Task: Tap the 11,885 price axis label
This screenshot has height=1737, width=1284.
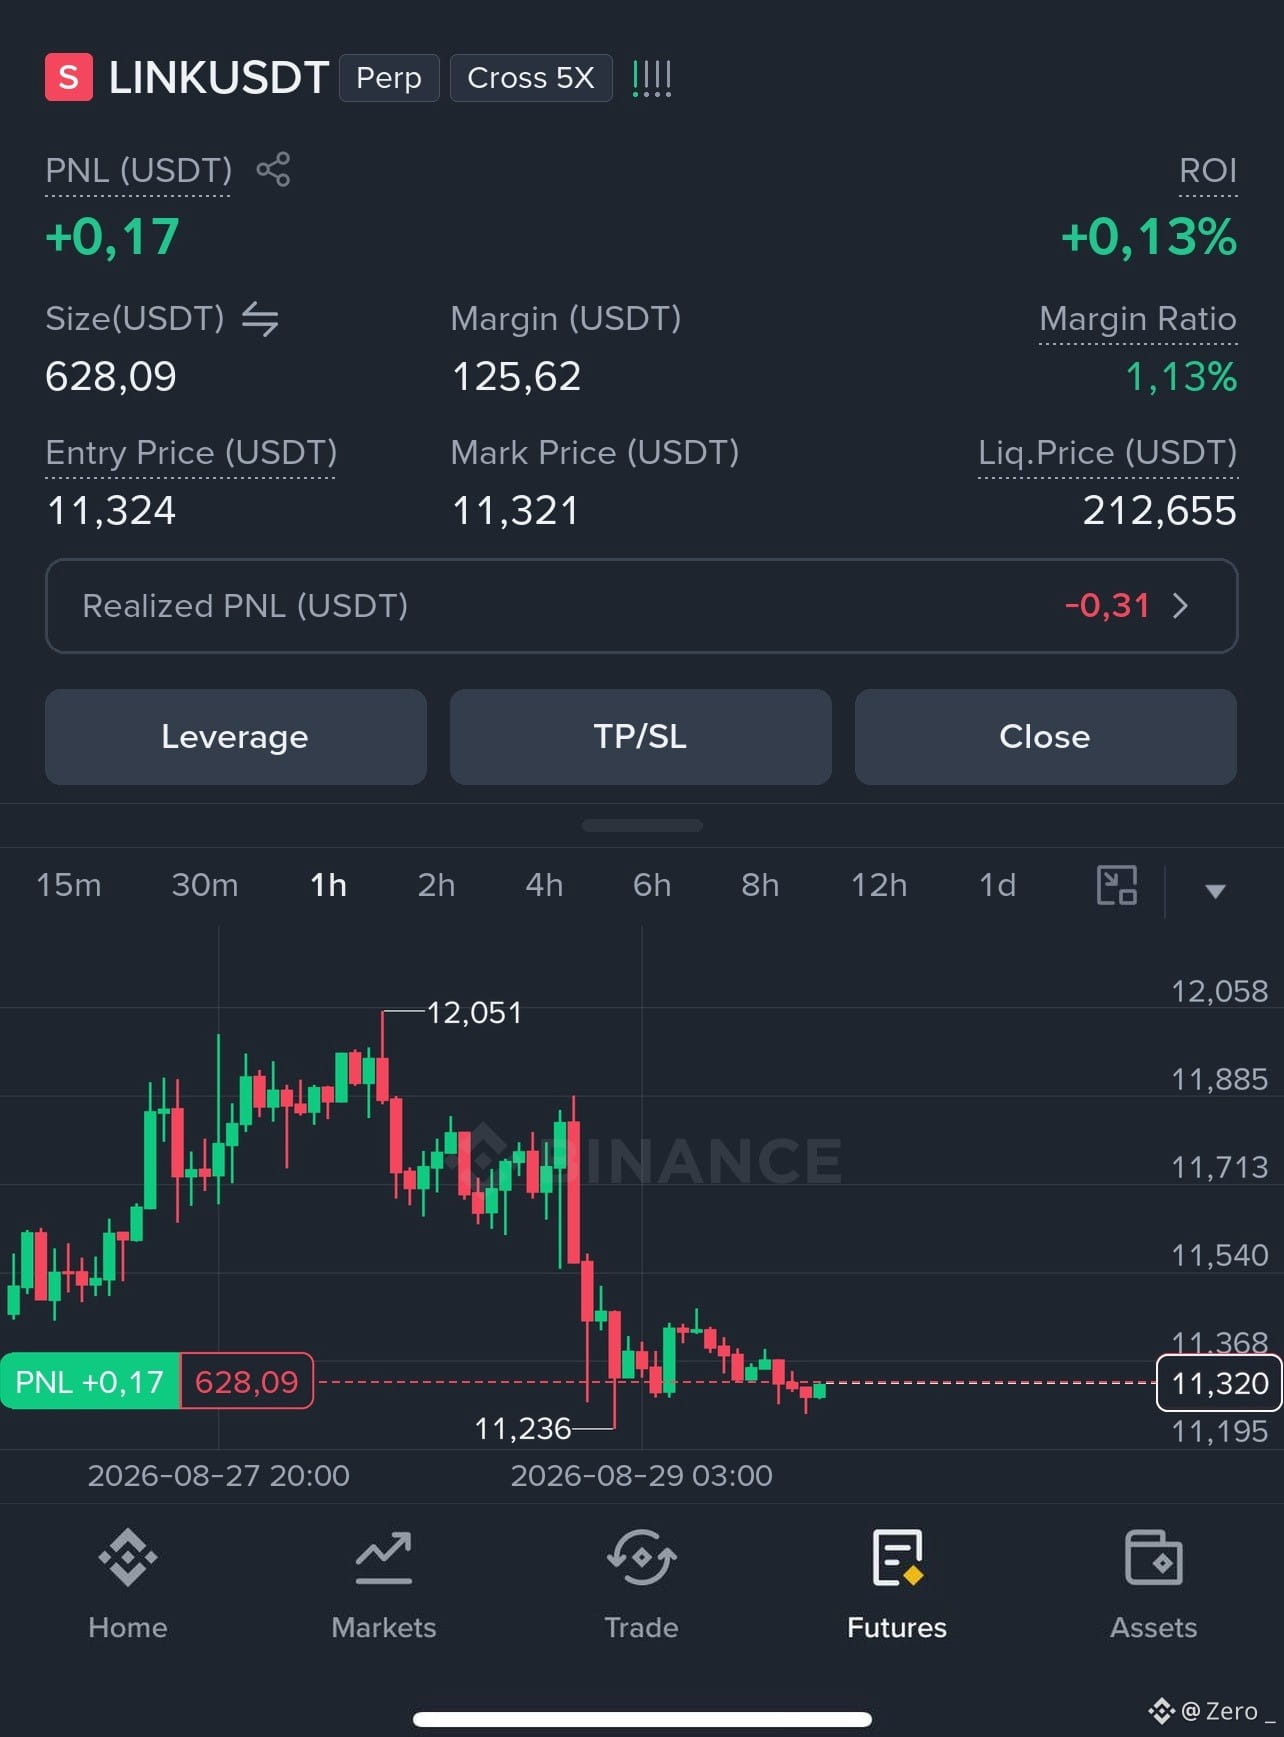Action: click(1219, 1079)
